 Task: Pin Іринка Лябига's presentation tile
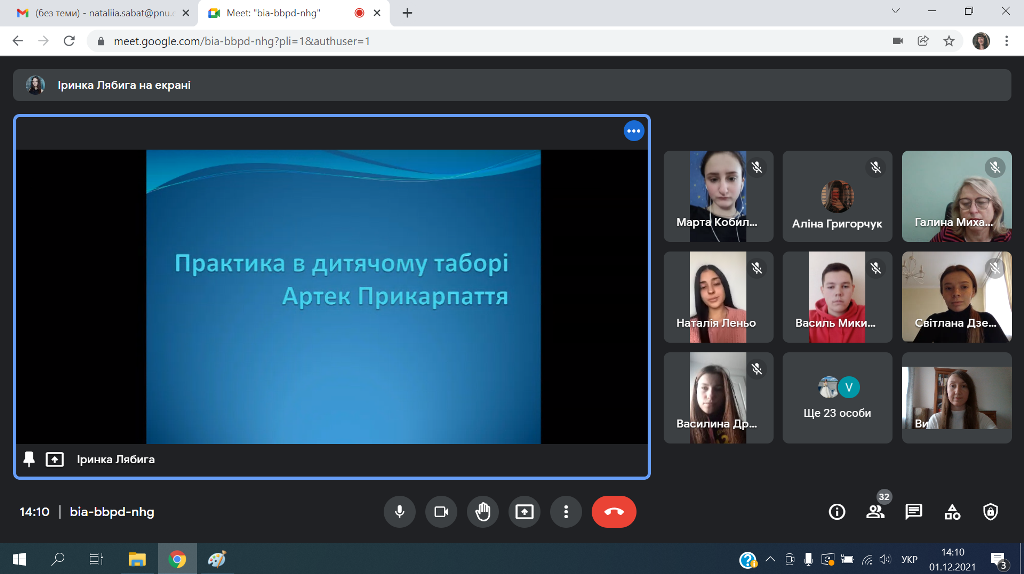(x=29, y=459)
